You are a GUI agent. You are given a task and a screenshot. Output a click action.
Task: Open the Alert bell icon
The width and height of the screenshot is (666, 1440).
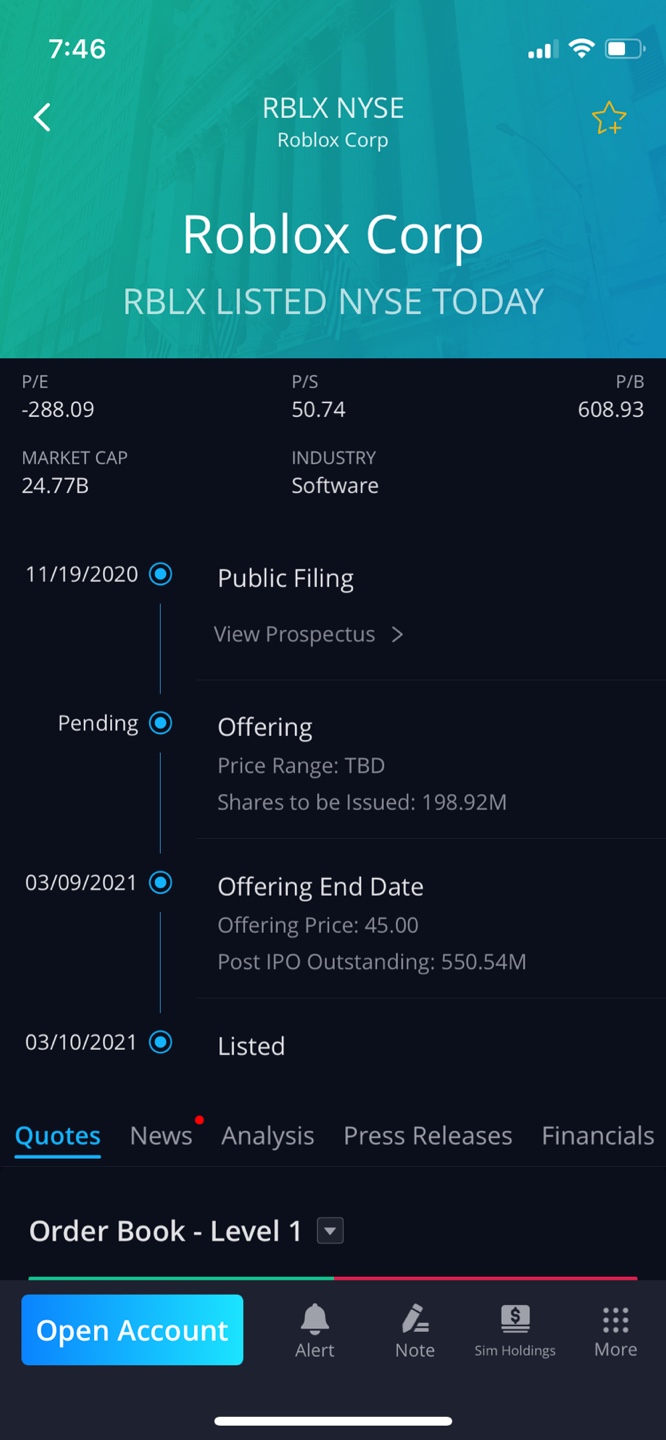[315, 1320]
